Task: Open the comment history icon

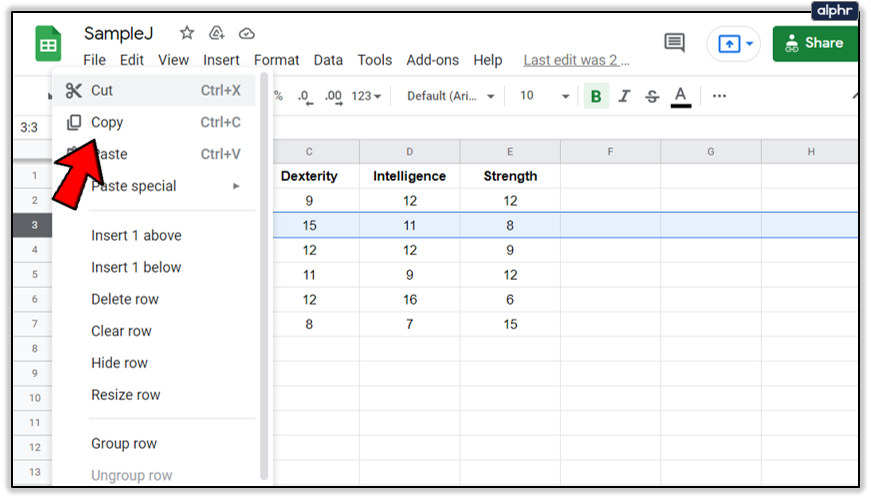Action: 674,43
